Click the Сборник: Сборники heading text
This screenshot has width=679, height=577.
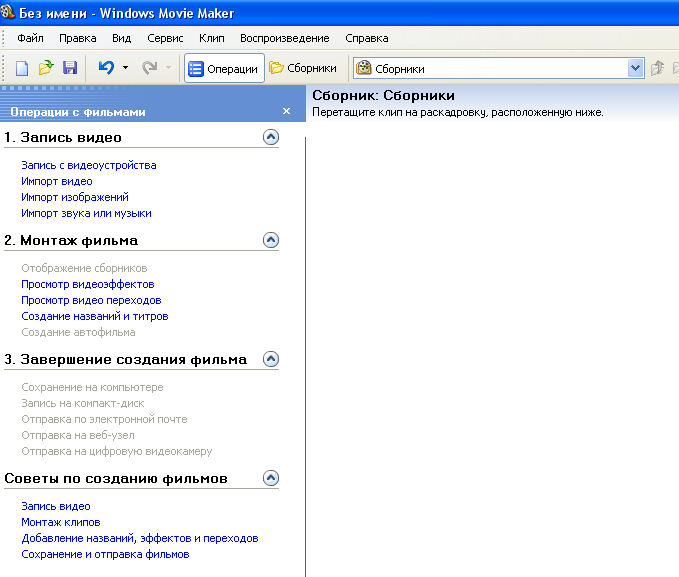[x=383, y=95]
